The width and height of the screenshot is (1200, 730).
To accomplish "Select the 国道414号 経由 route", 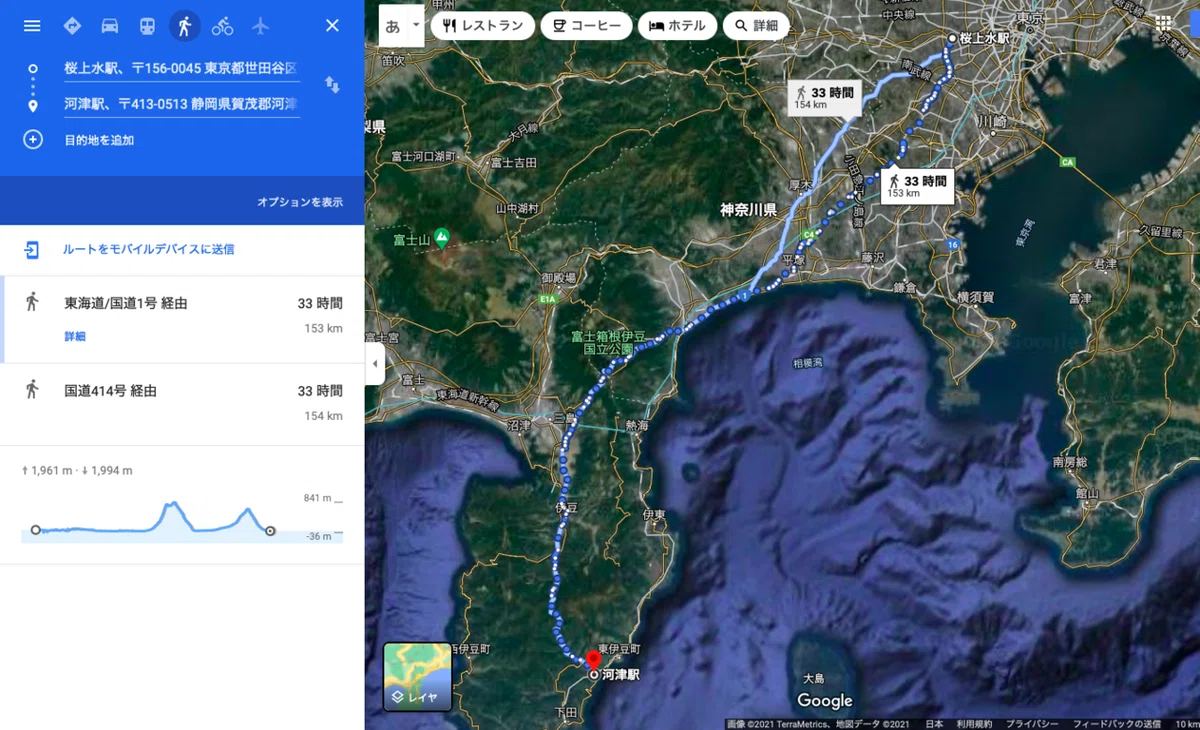I will coord(182,404).
